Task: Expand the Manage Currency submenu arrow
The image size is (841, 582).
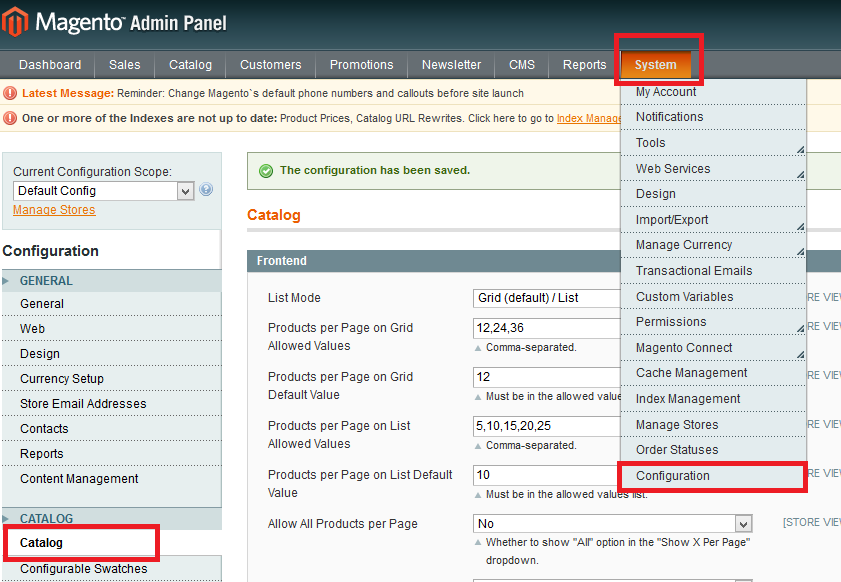Action: (x=800, y=252)
